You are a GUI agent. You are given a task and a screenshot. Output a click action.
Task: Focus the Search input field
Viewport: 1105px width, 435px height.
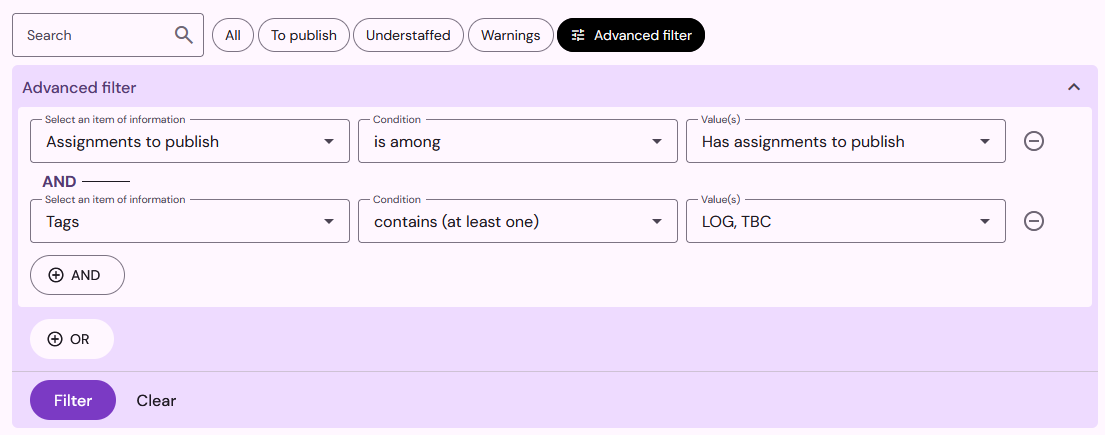pyautogui.click(x=99, y=35)
